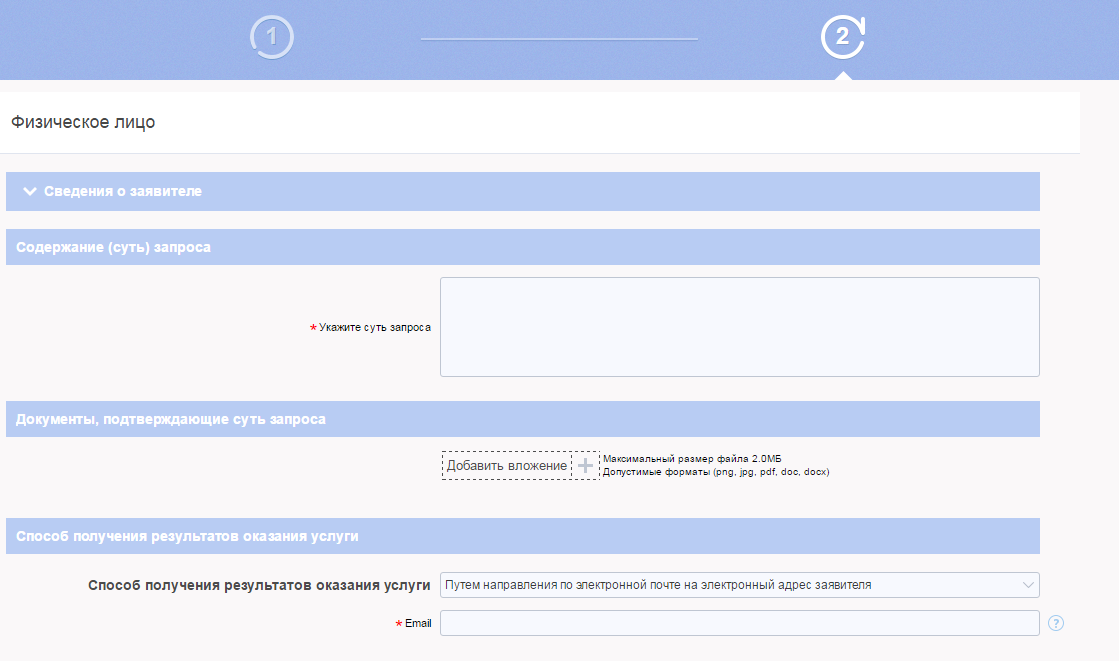1119x661 pixels.
Task: Click the Содержание (суть) запроса section header
Action: 113,247
